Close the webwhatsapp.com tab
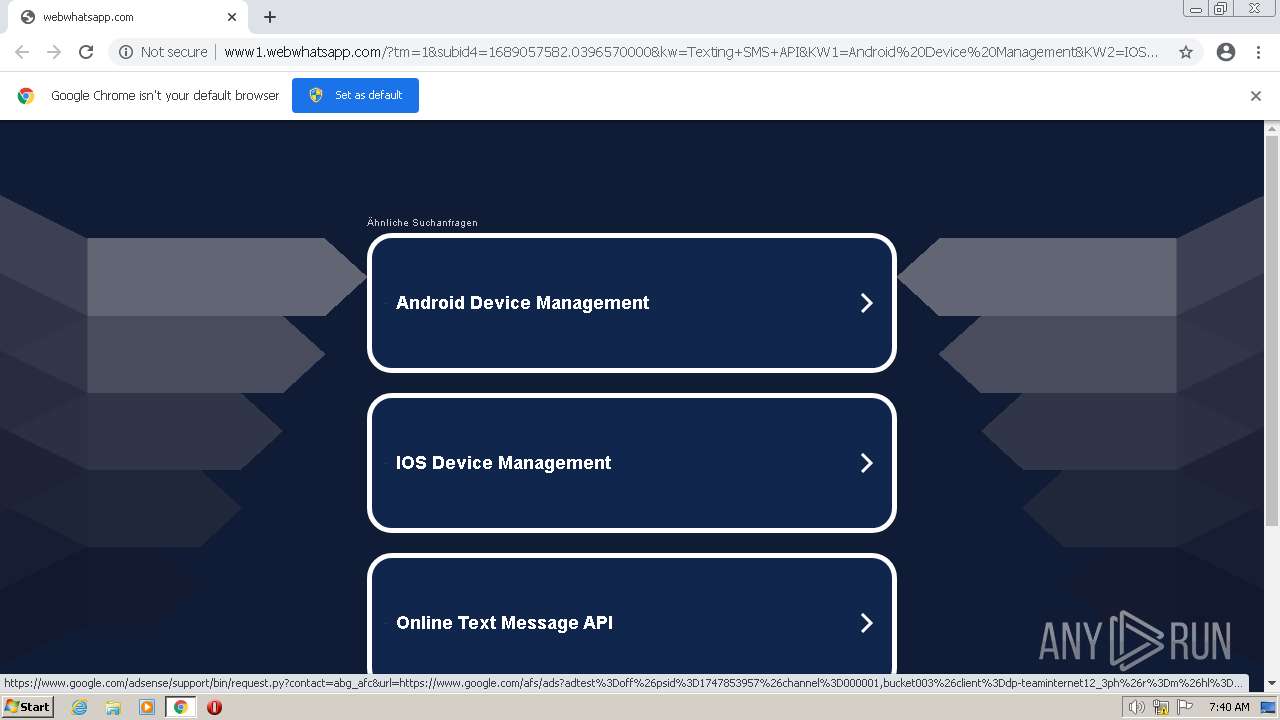 (x=232, y=17)
